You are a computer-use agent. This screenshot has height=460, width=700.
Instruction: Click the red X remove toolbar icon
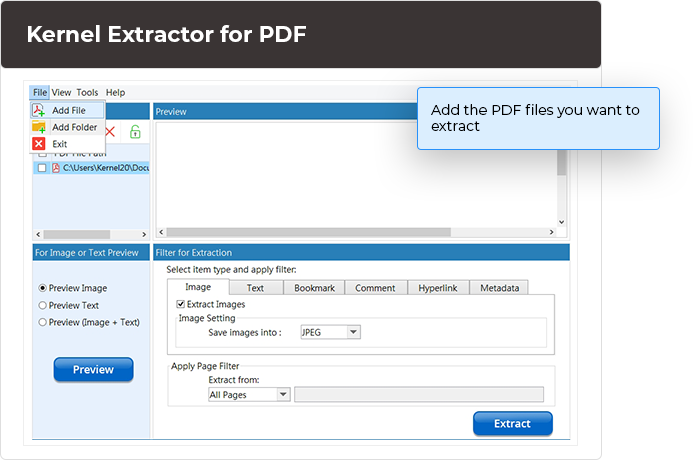tap(112, 131)
